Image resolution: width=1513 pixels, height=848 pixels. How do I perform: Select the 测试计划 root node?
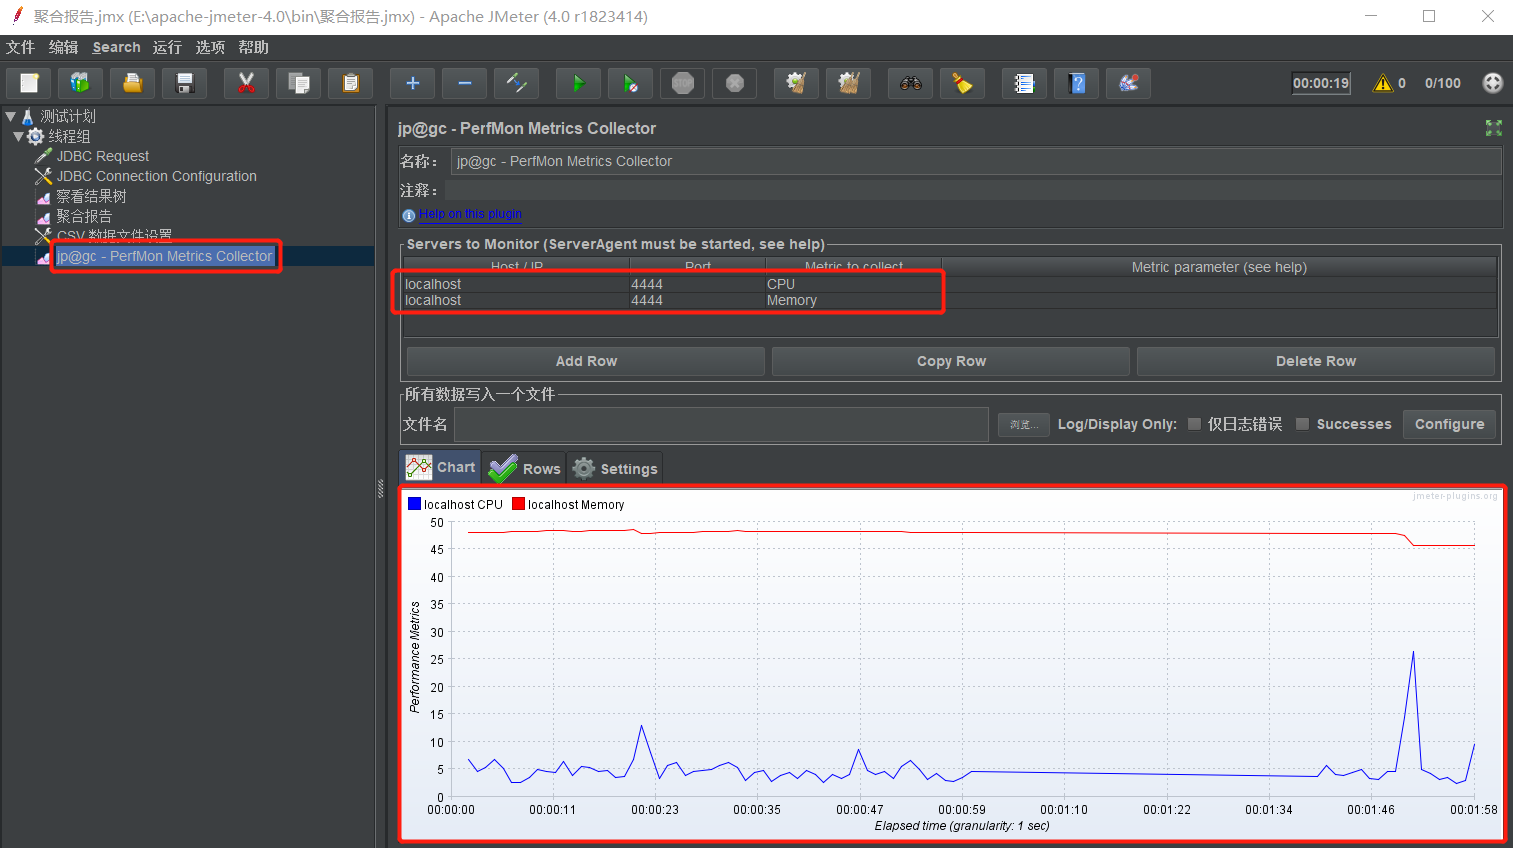(68, 116)
